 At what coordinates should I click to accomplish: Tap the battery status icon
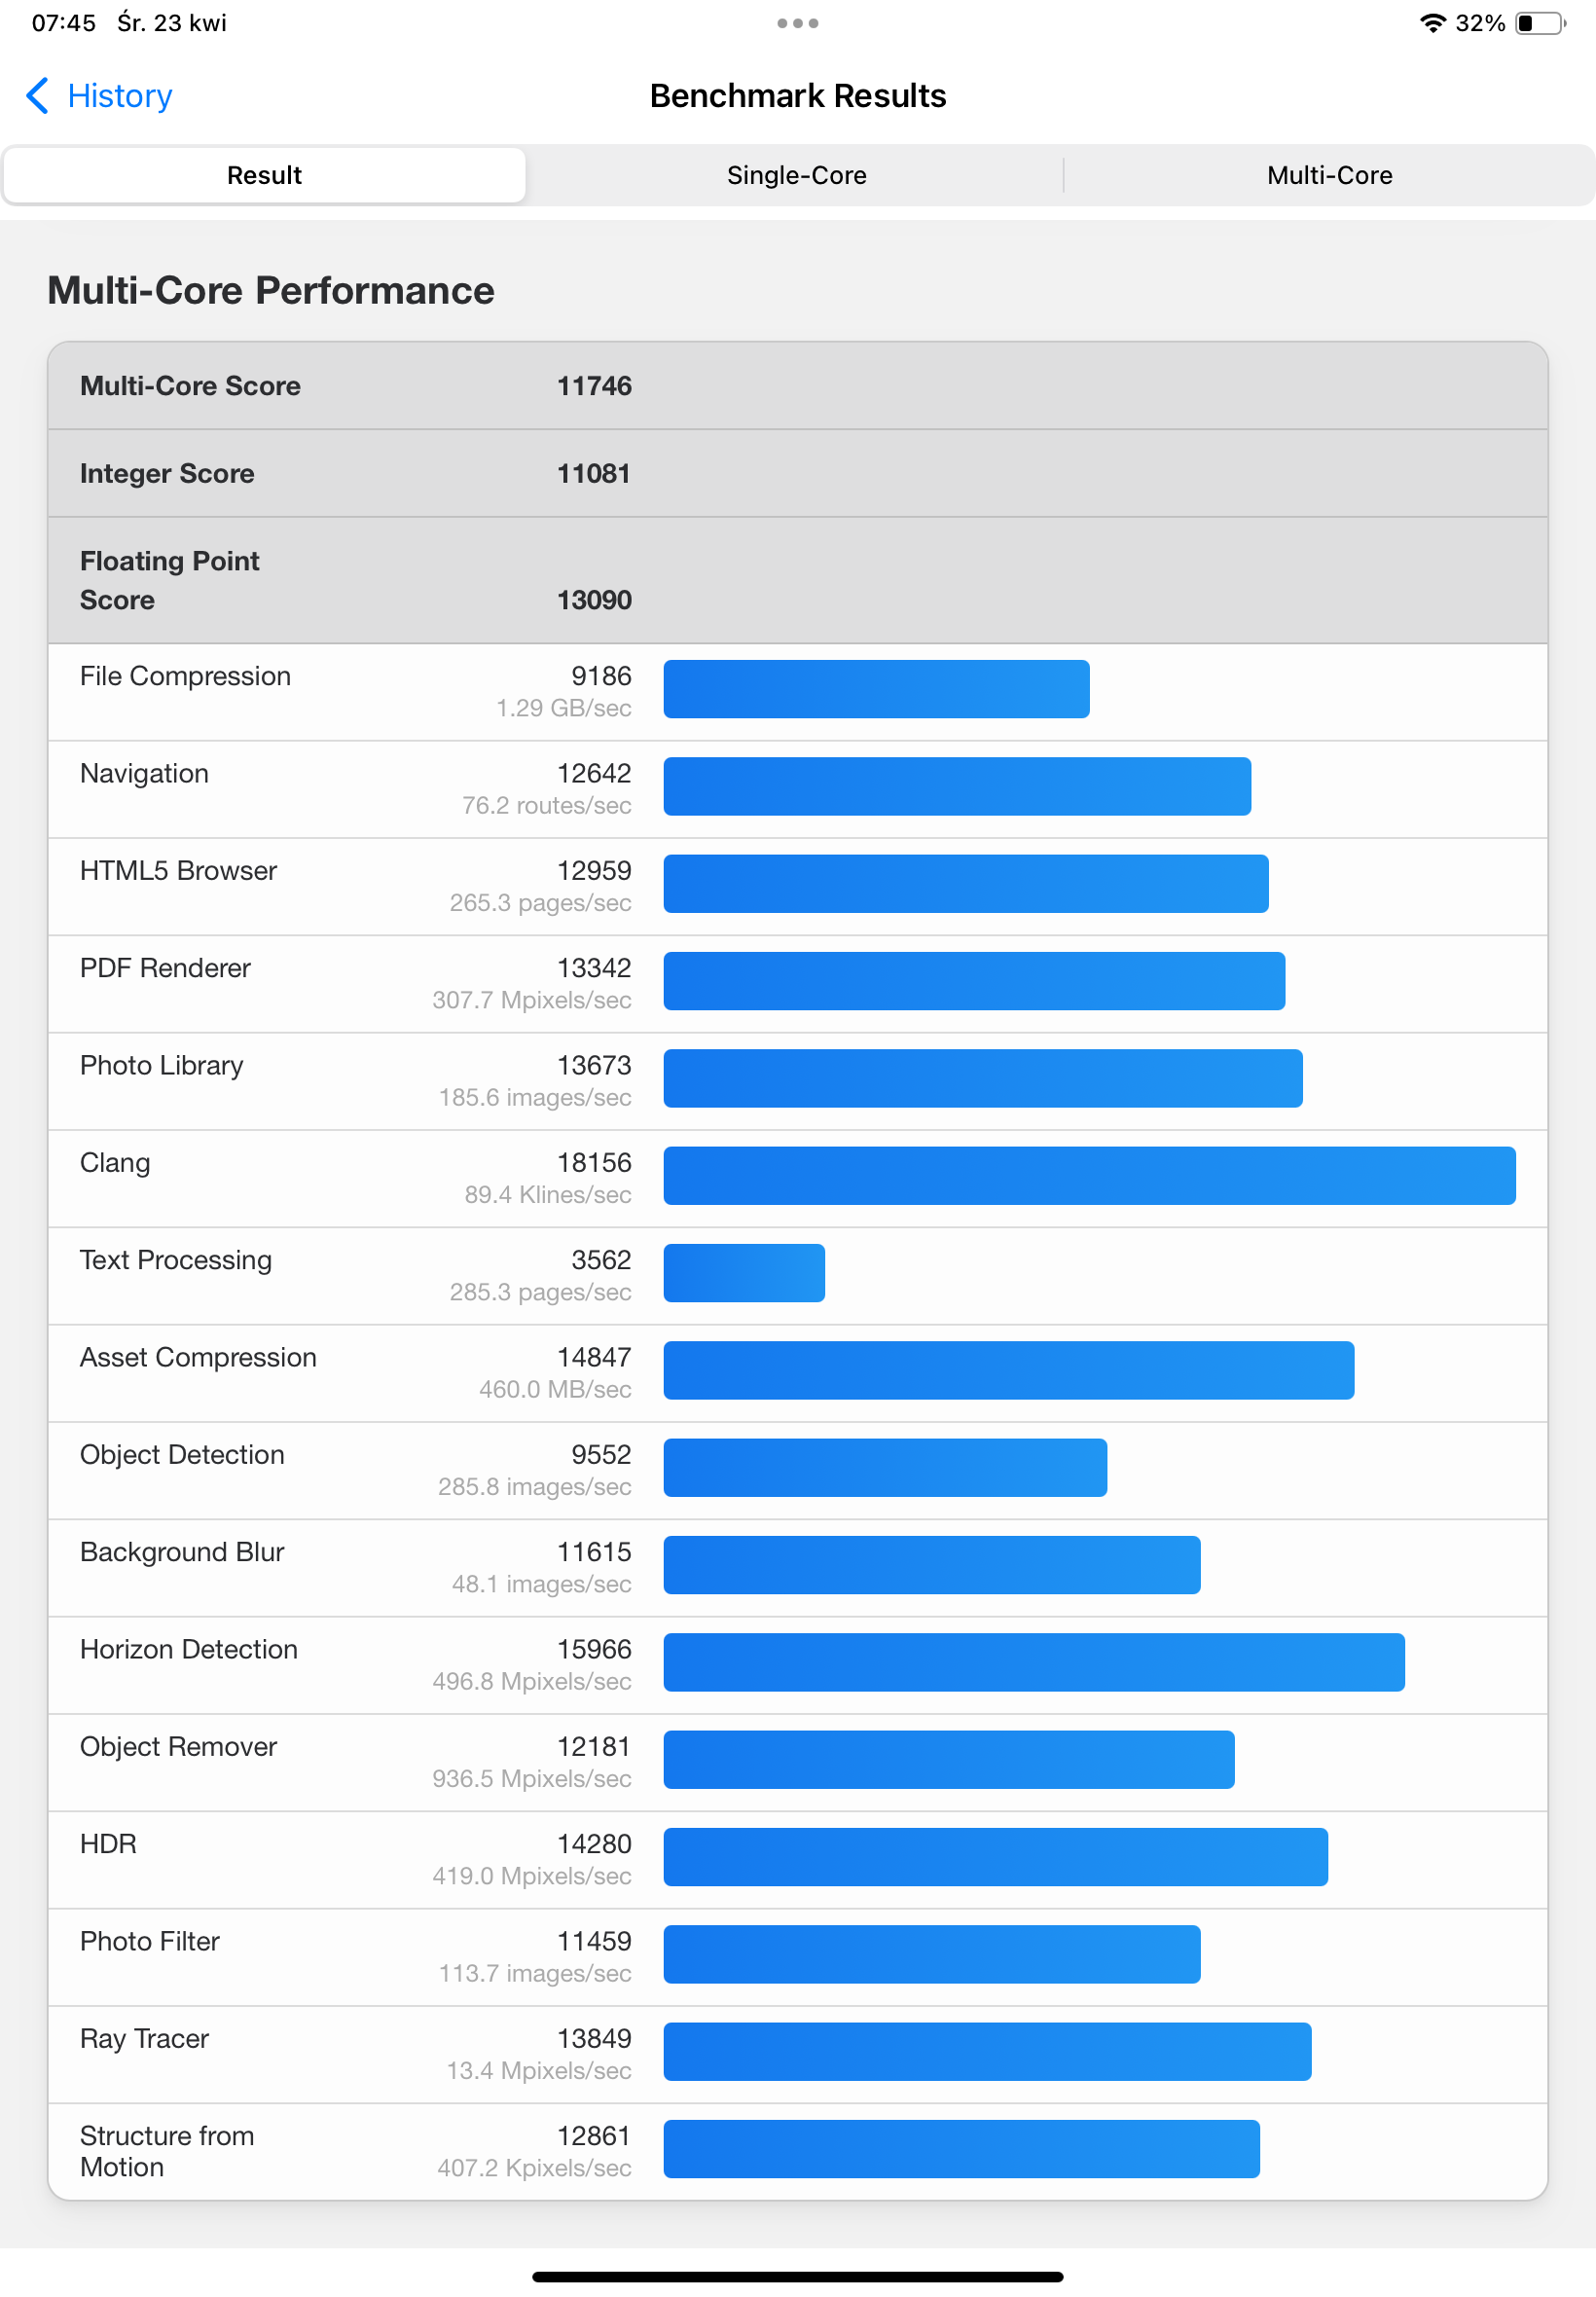pos(1540,23)
